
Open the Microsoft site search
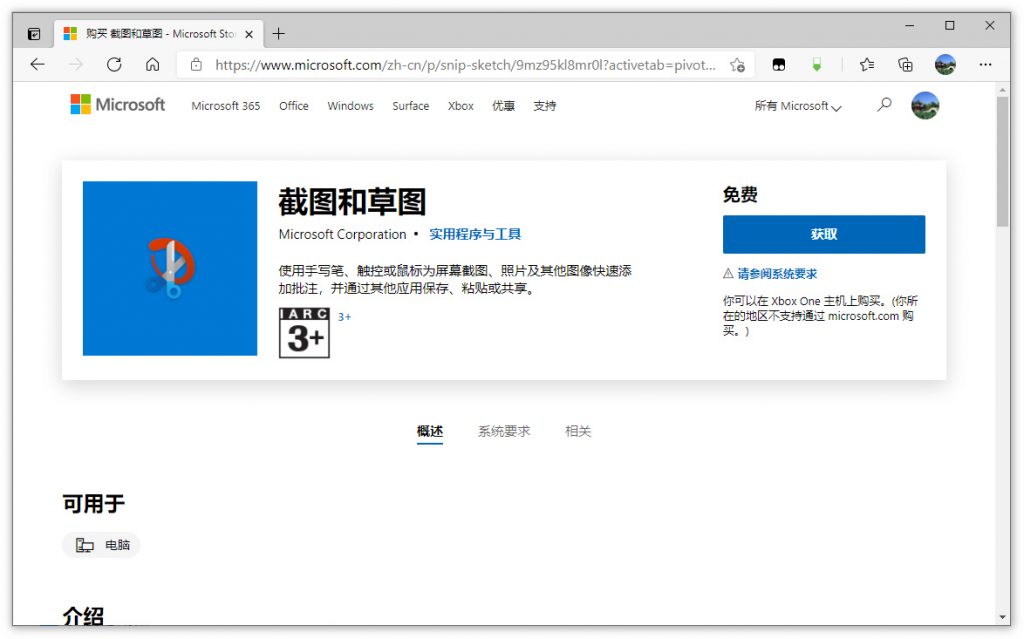coord(884,105)
